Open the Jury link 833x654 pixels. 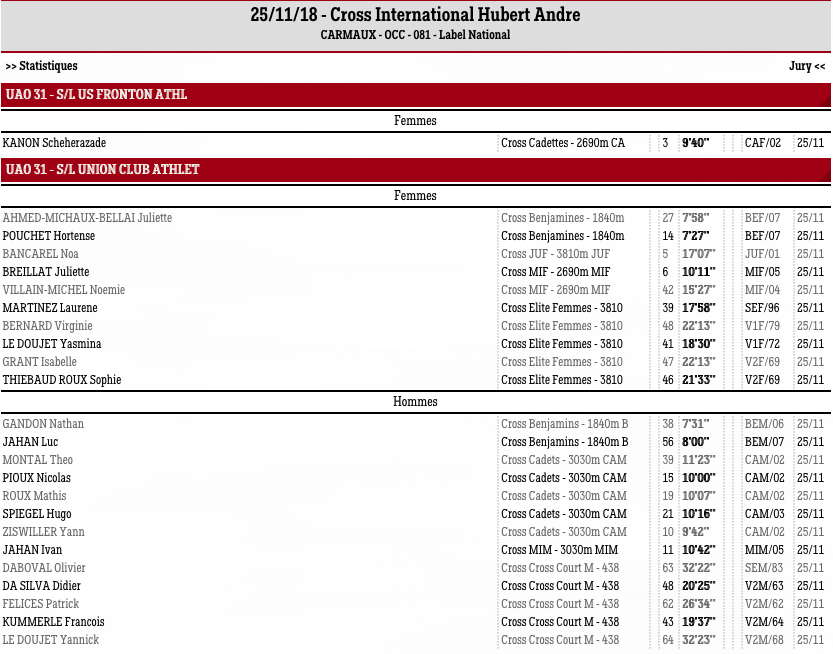807,66
